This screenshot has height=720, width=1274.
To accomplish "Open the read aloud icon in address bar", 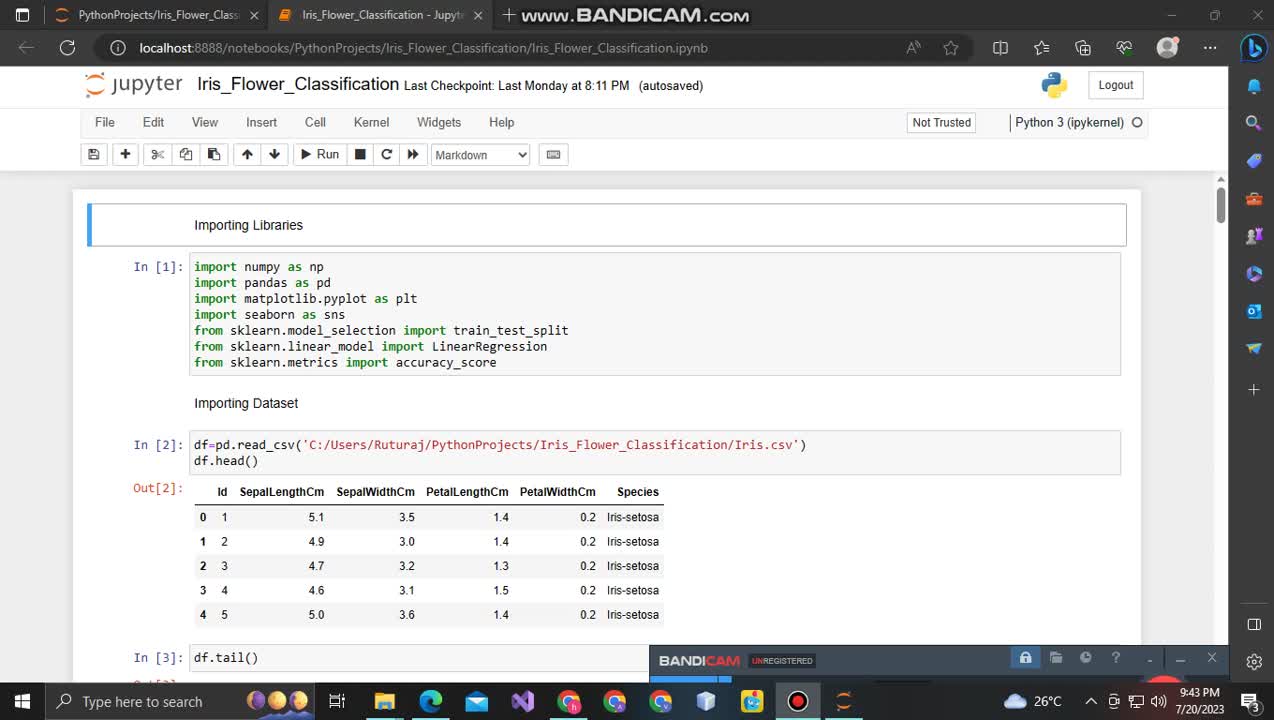I will (913, 47).
